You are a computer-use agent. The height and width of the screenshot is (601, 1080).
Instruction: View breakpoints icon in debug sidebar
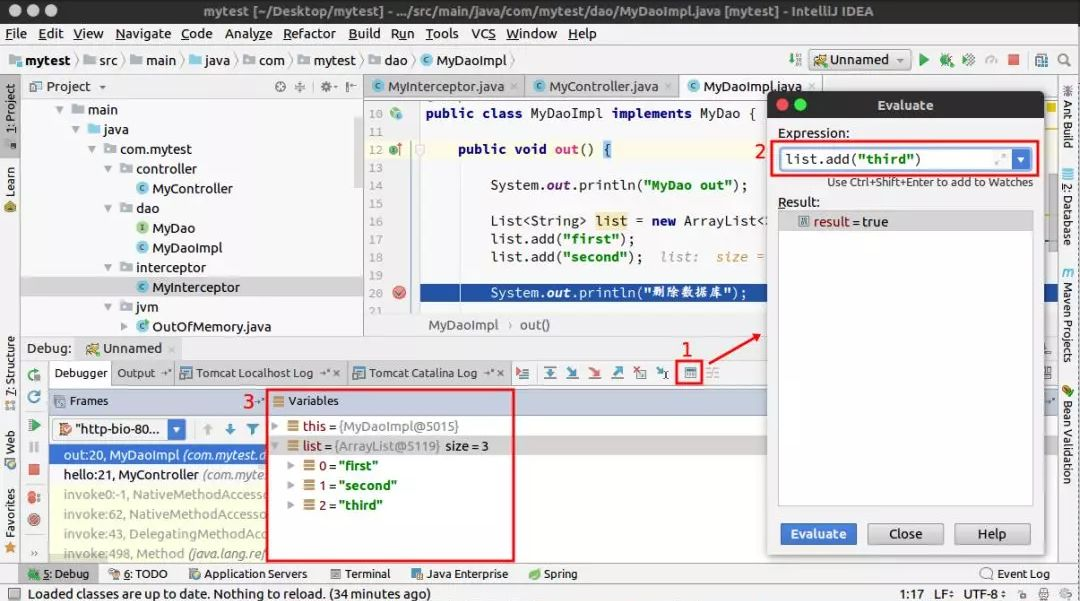click(x=34, y=497)
